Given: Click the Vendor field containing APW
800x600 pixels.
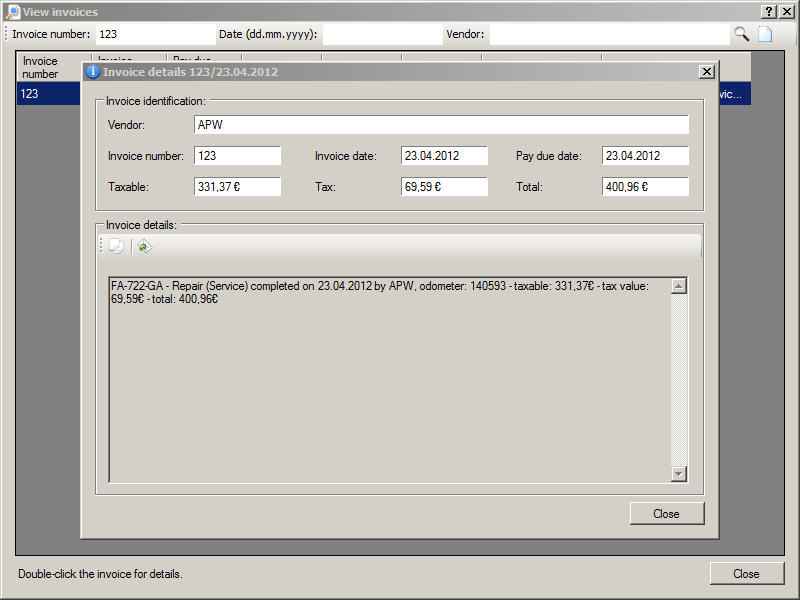Looking at the screenshot, I should click(x=440, y=125).
